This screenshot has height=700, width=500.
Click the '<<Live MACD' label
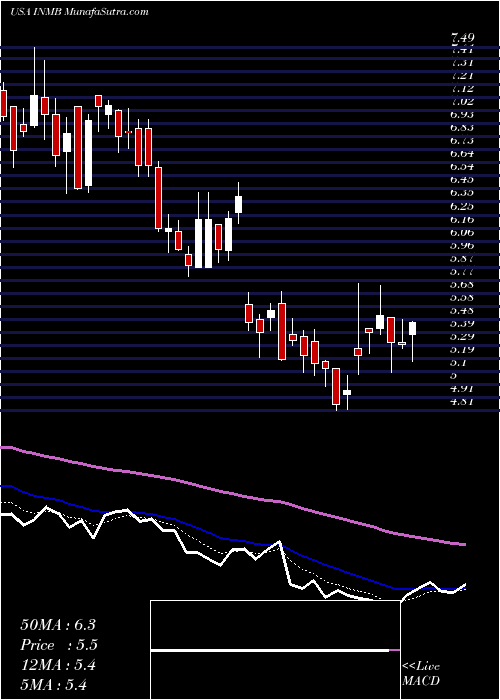point(421,674)
